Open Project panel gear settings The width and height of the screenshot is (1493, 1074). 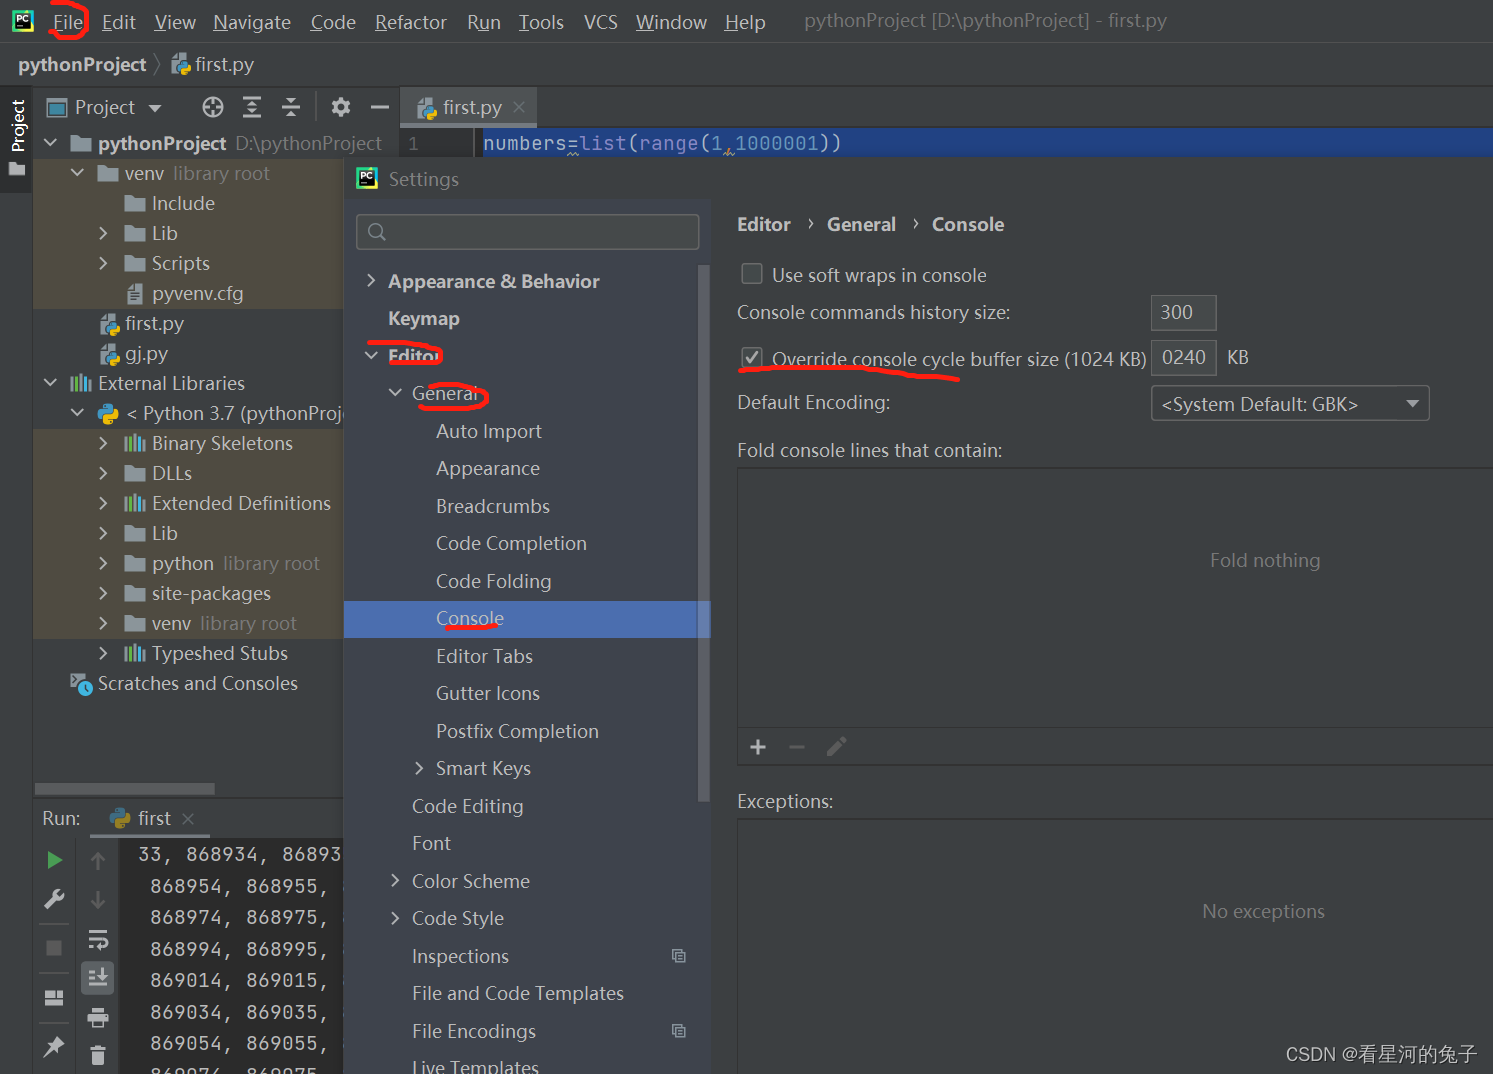(341, 107)
